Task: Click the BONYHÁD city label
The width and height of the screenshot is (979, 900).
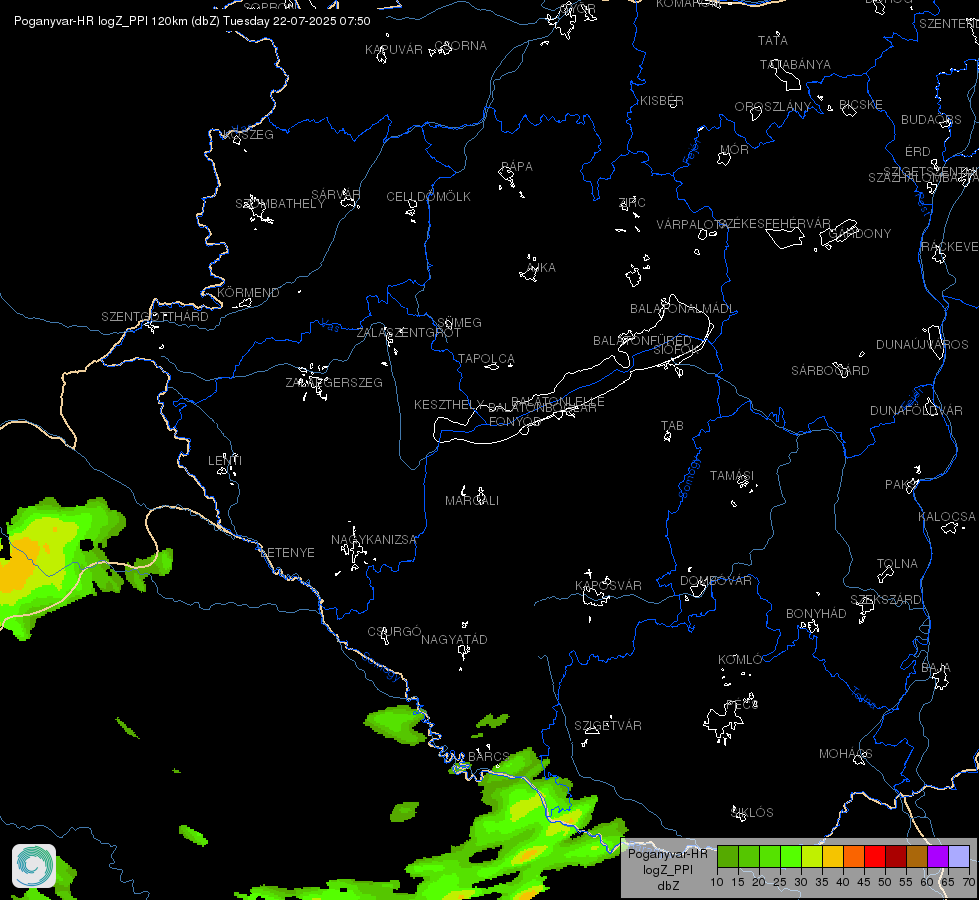Action: 816,613
